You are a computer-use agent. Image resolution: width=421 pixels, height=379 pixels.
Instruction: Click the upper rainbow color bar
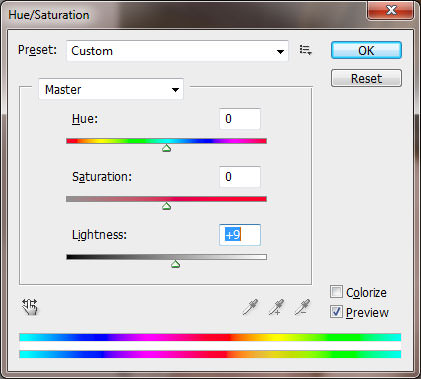click(x=210, y=337)
